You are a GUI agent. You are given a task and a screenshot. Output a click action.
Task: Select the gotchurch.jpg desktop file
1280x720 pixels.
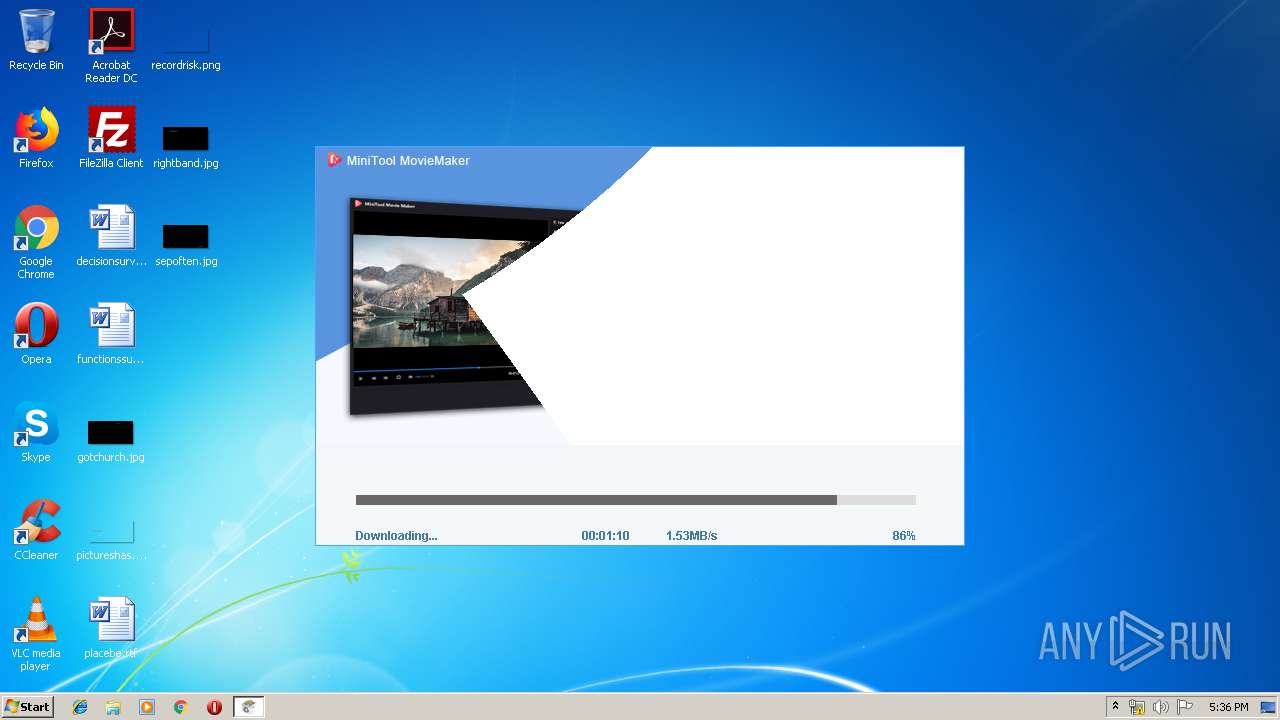click(x=111, y=440)
